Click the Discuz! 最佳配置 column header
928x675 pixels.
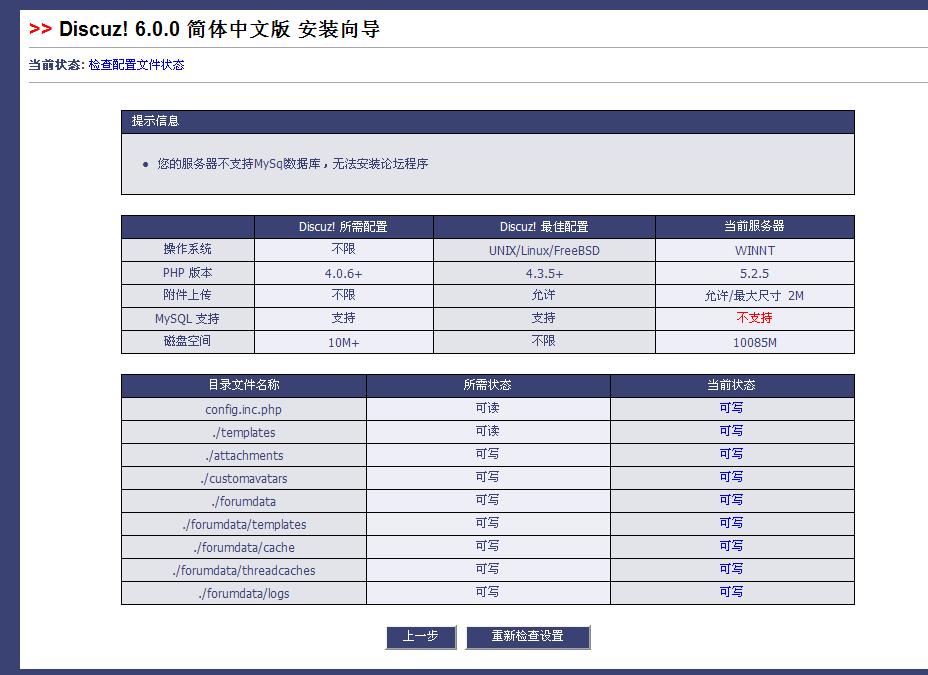(x=544, y=227)
